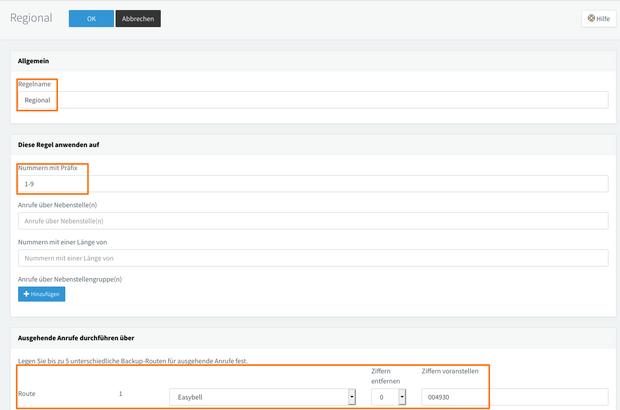Click the Regional page title
Image resolution: width=620 pixels, height=410 pixels.
[x=31, y=18]
